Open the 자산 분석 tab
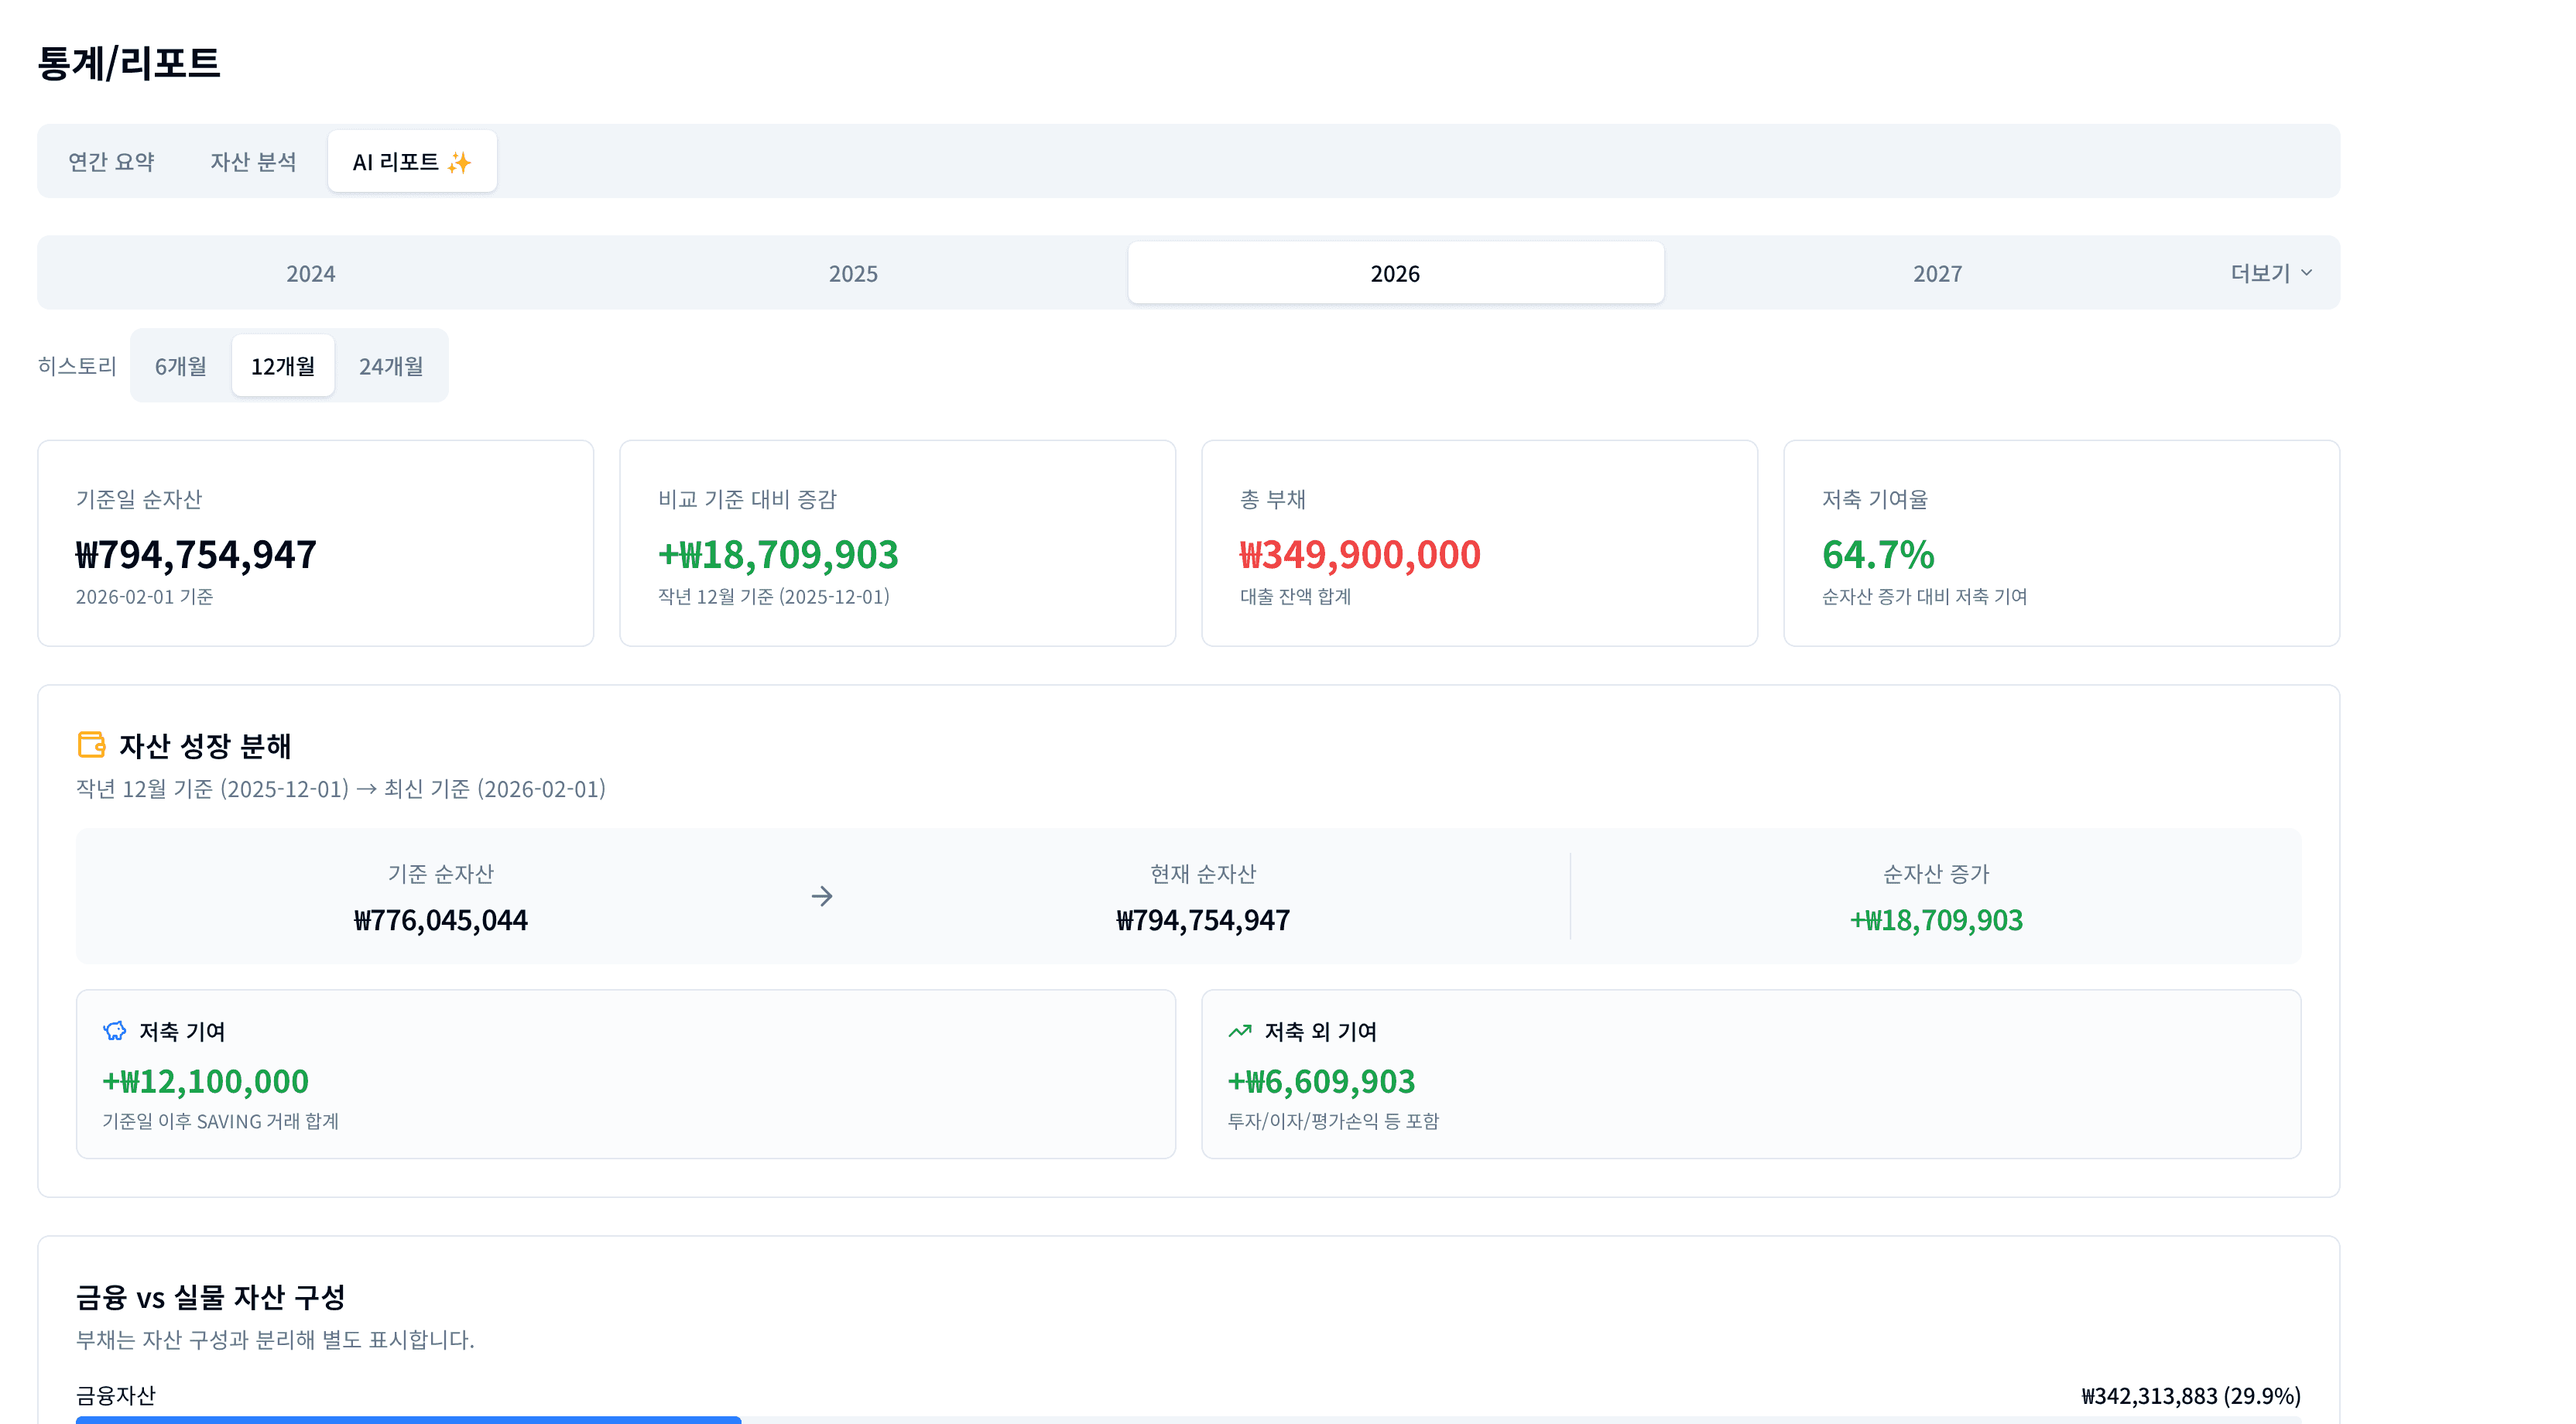 point(253,161)
